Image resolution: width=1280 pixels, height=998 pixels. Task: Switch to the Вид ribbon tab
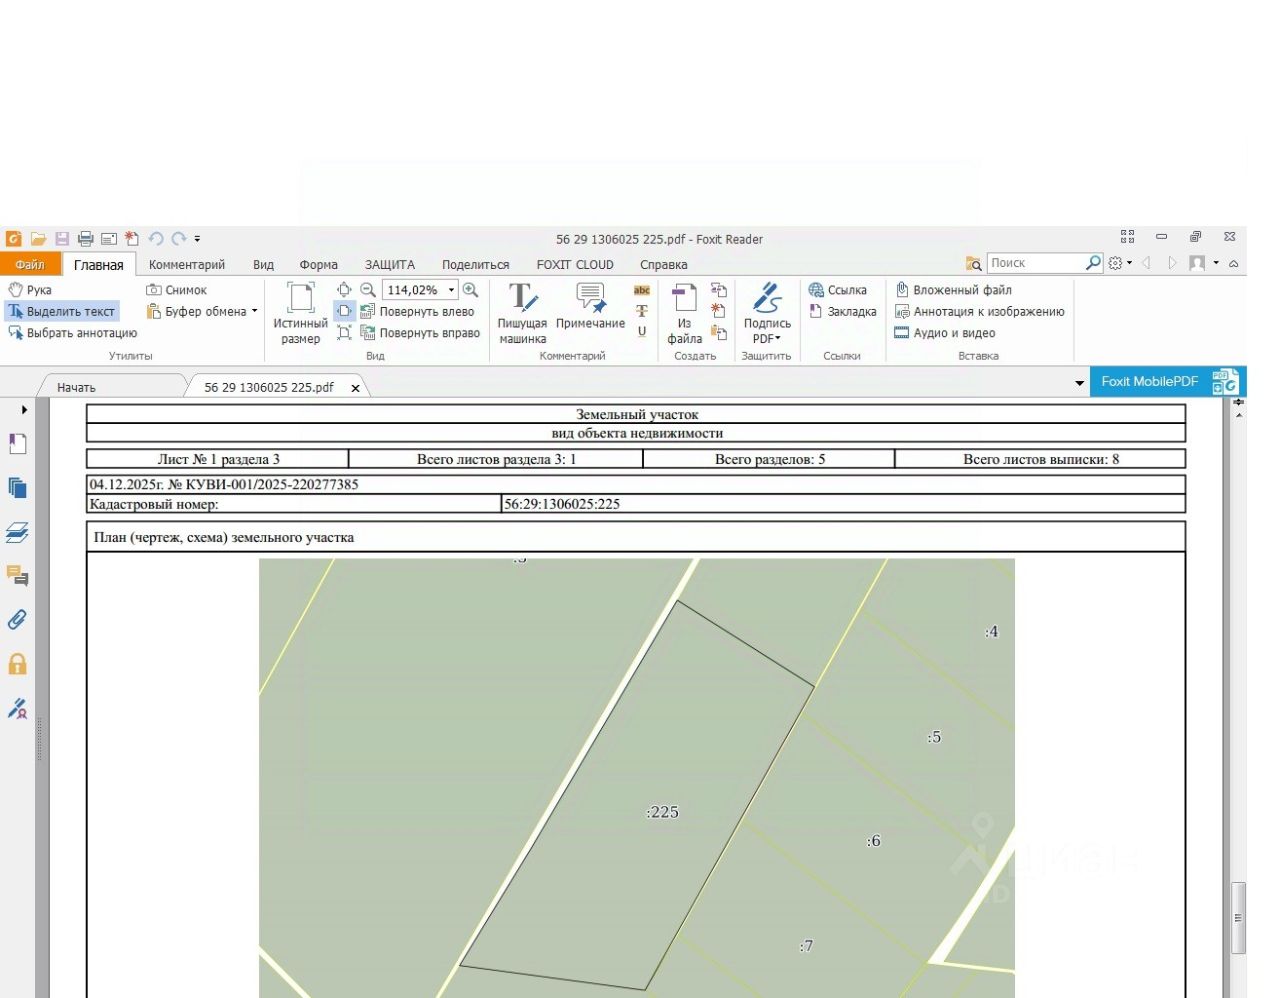263,265
